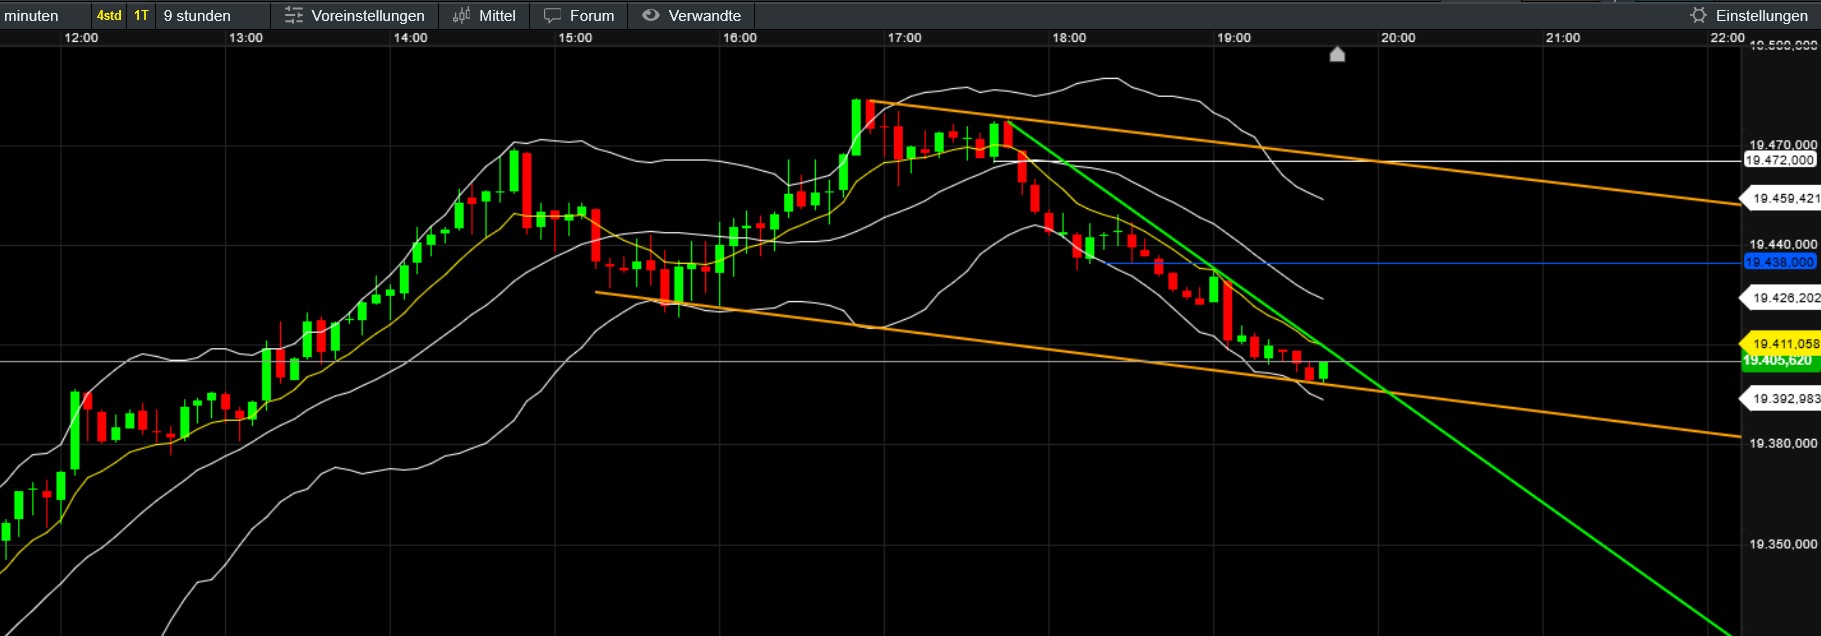Open the Verwandte related-instruments button
Viewport: 1821px width, 636px height.
tap(691, 15)
